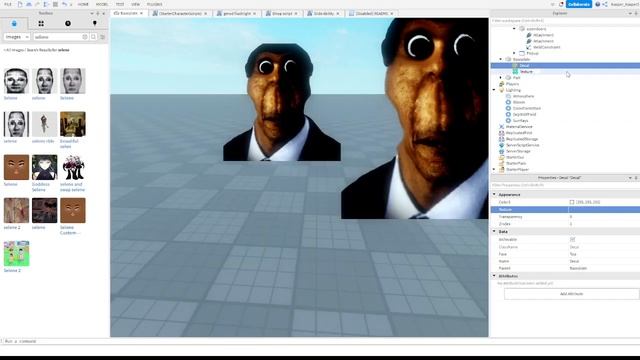Viewport: 640px width, 360px height.
Task: Select ServerStorage in Explorer
Action: tap(518, 151)
